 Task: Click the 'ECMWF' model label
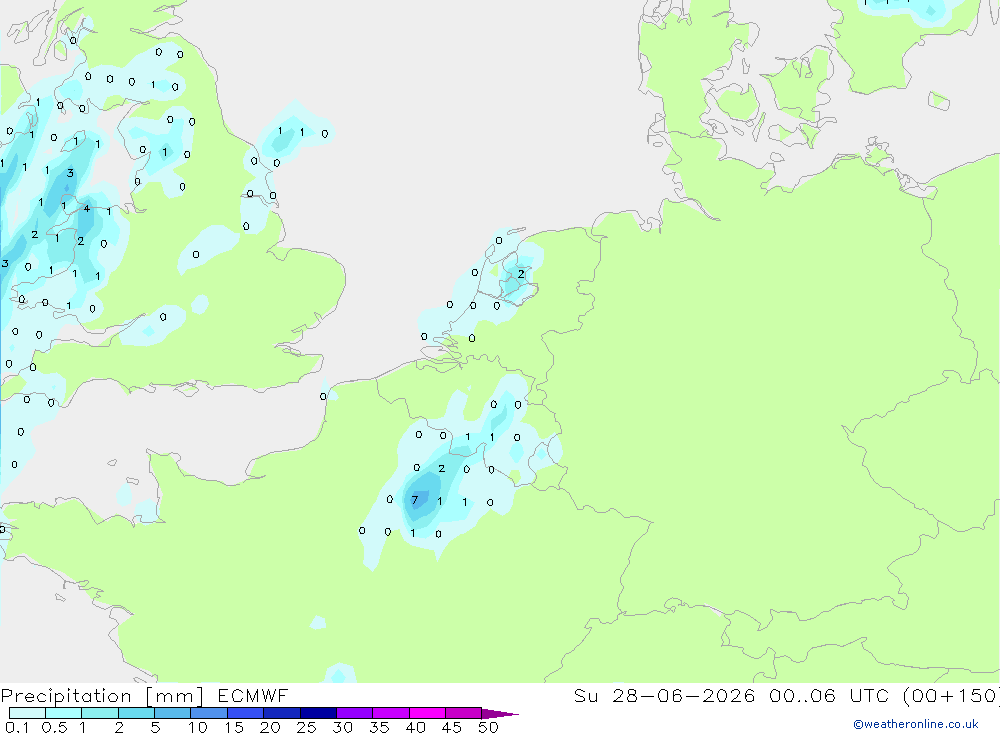click(253, 695)
